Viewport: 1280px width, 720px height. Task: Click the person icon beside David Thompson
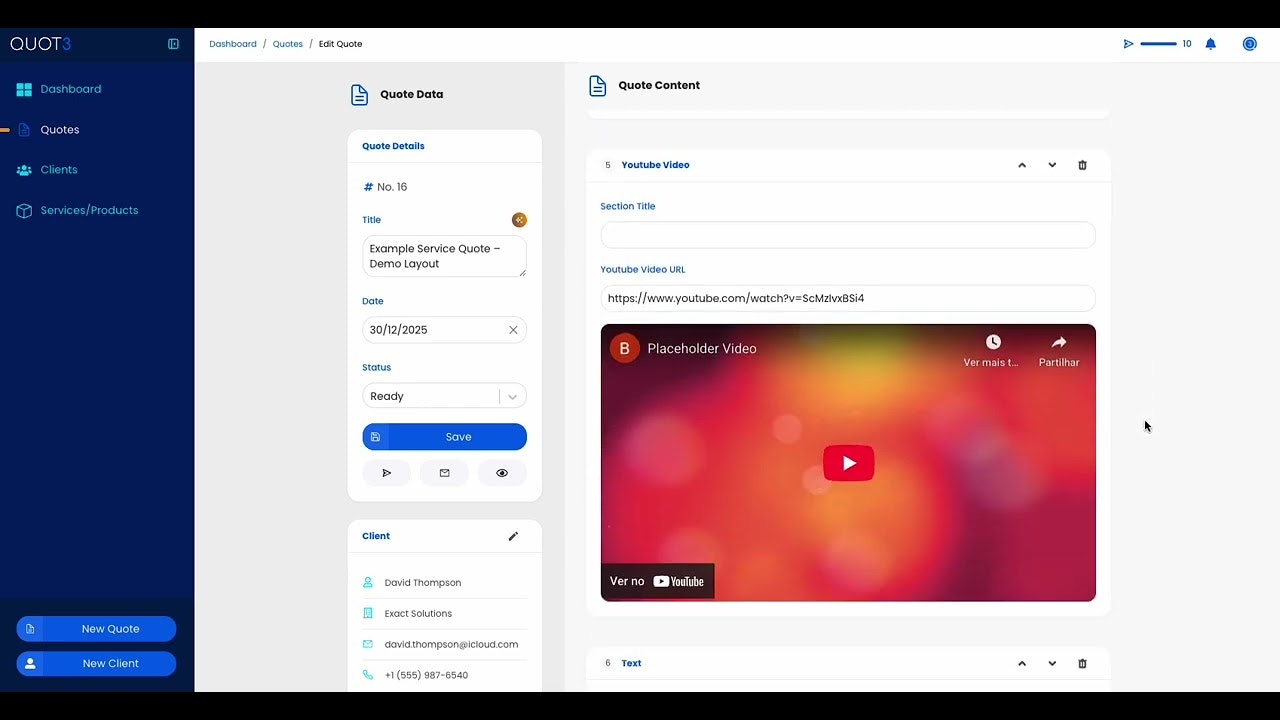(x=368, y=582)
